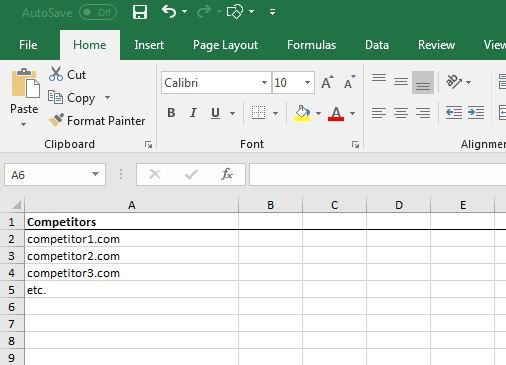
Task: Expand the Paste options arrow
Action: pos(23,124)
